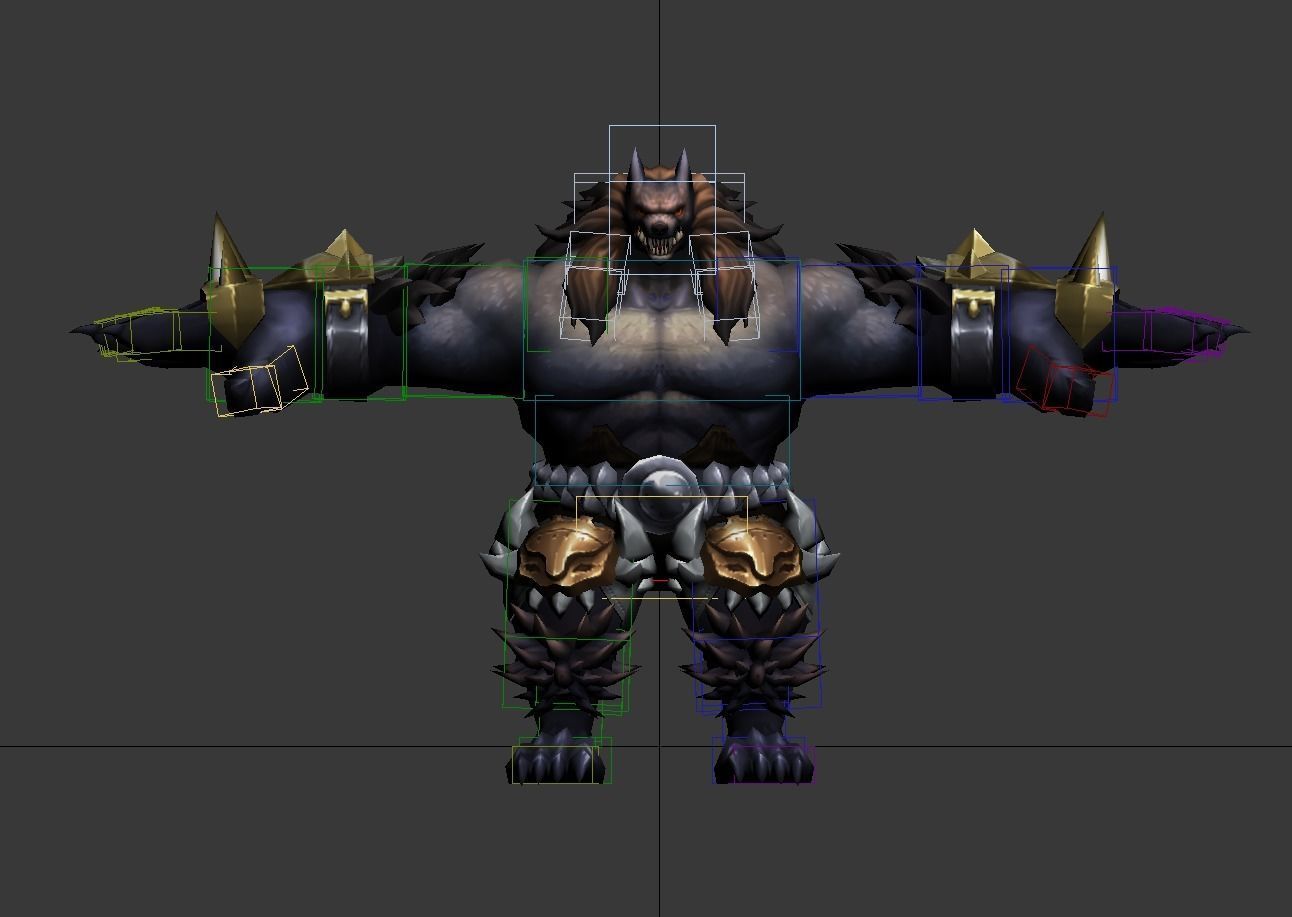Select the yellow bone box at the fist
This screenshot has width=1292, height=917.
pos(259,382)
